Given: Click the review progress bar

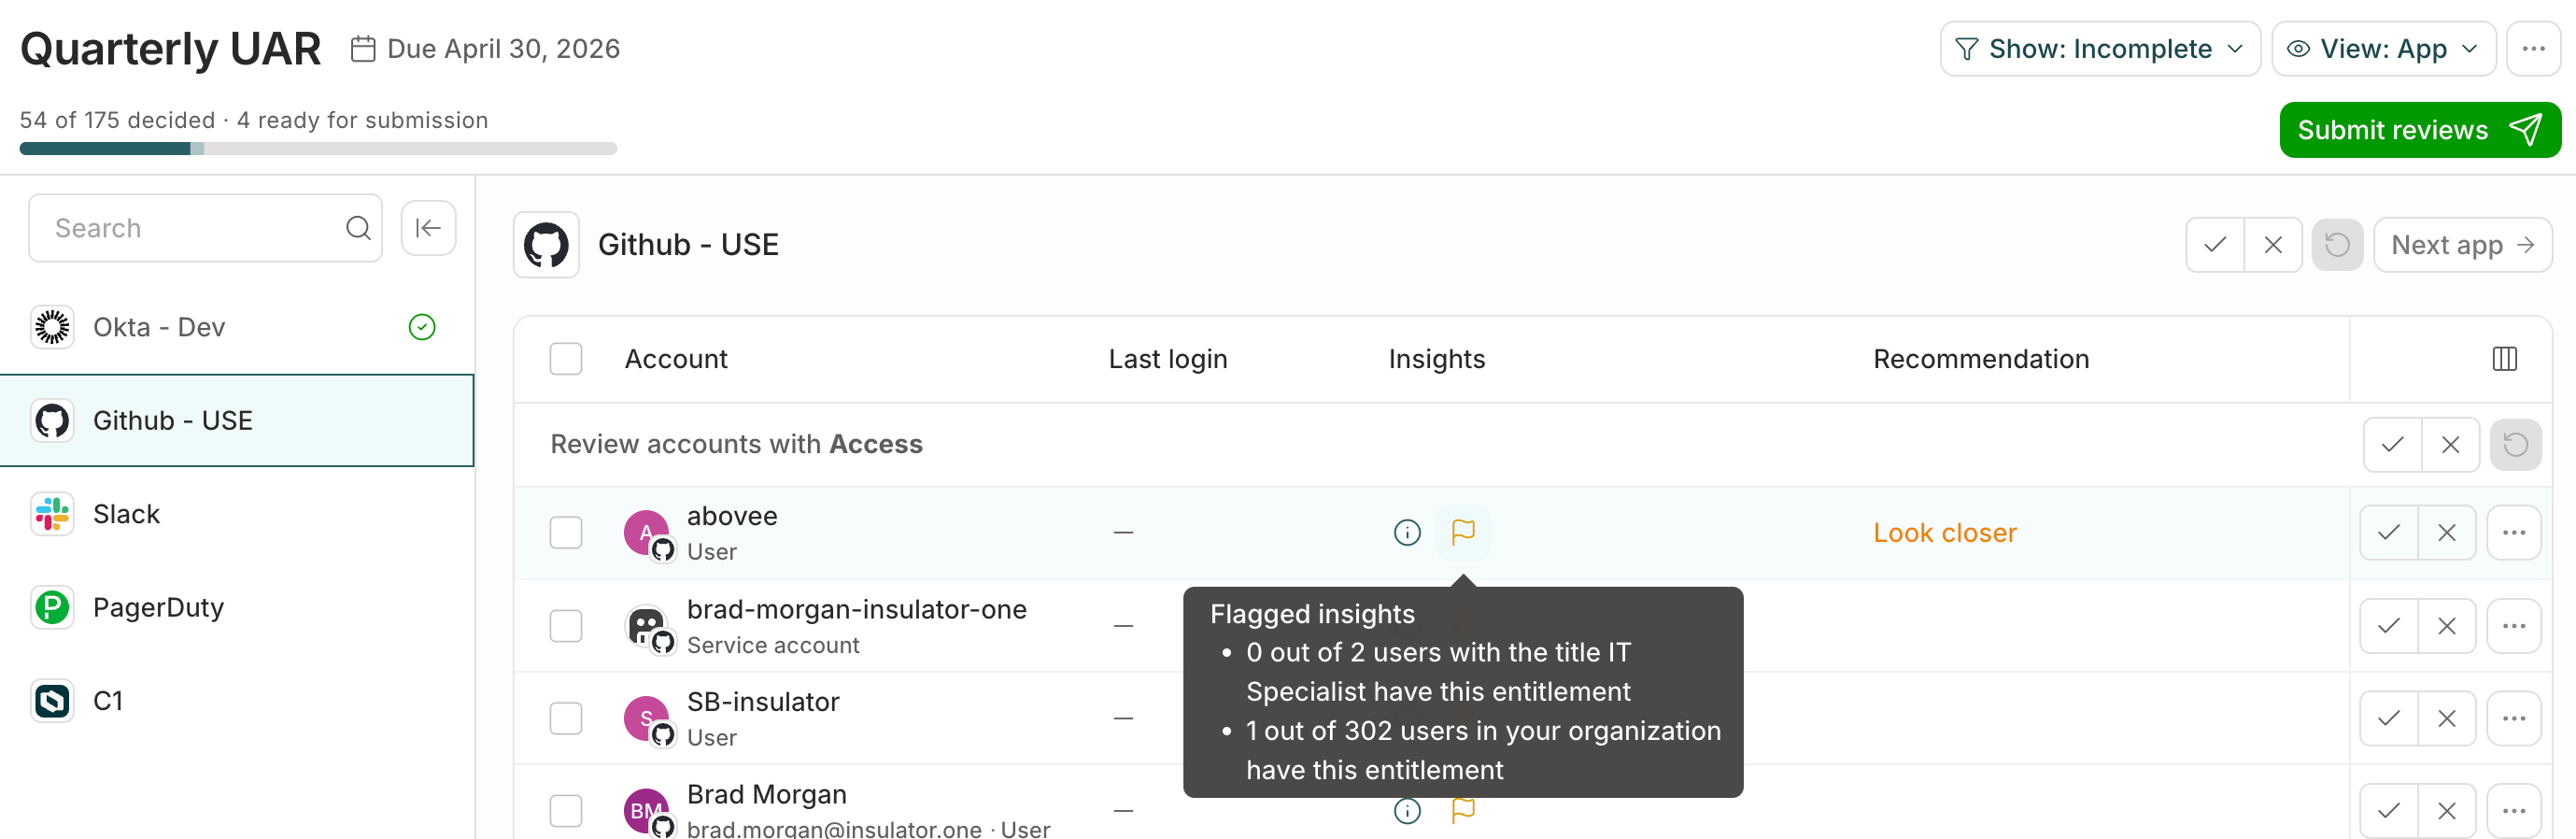Looking at the screenshot, I should click(x=318, y=149).
